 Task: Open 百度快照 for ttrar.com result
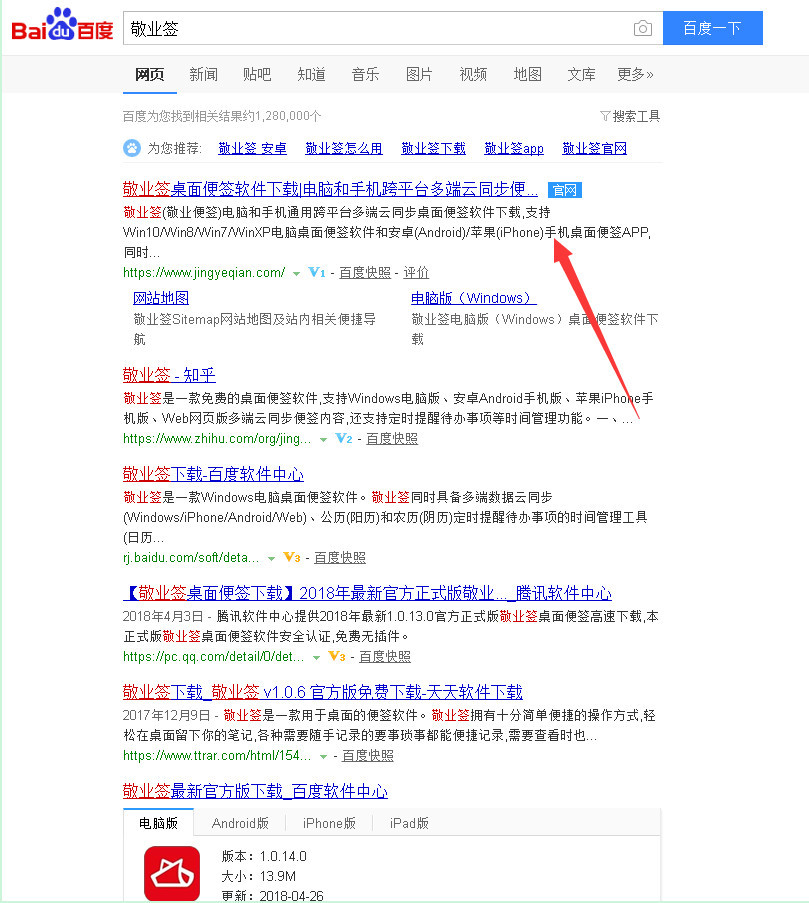coord(368,756)
